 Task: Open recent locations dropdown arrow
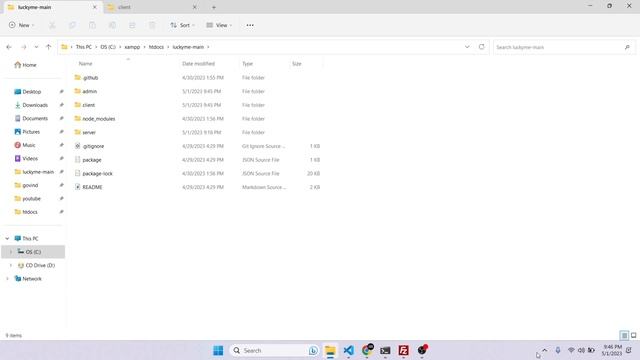coord(36,47)
